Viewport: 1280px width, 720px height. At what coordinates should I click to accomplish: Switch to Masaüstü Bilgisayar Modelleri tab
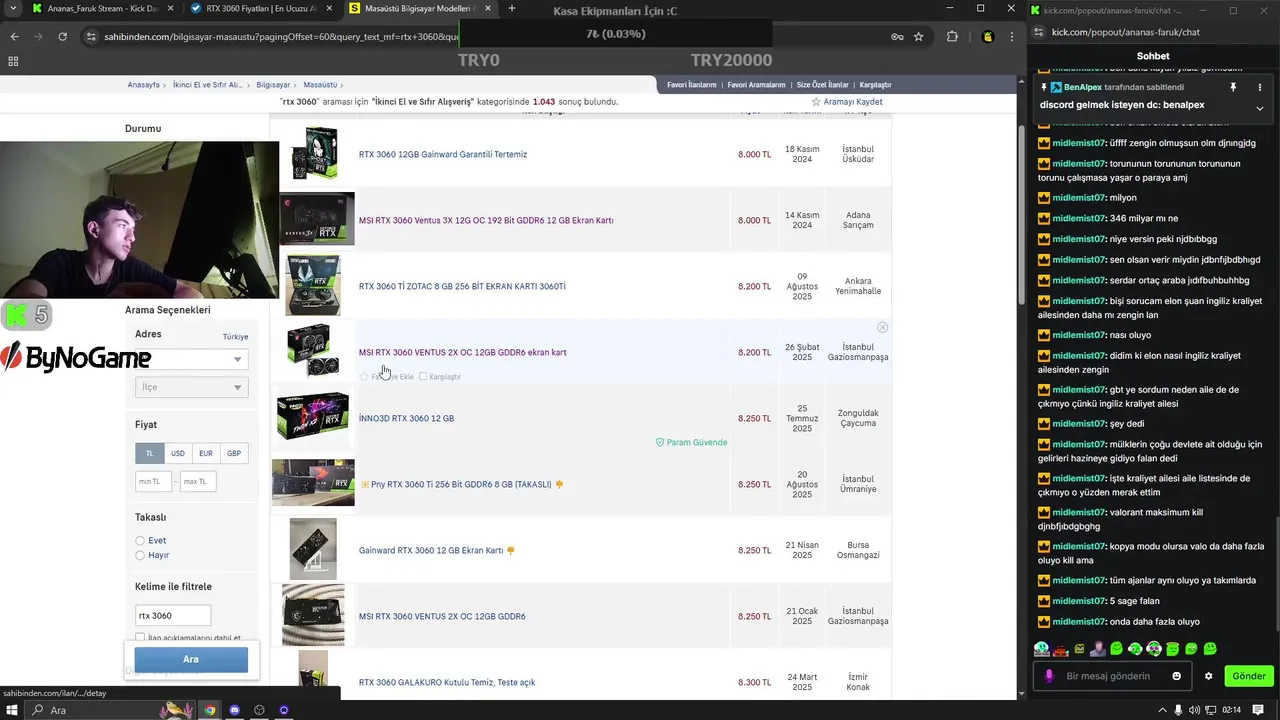(421, 9)
